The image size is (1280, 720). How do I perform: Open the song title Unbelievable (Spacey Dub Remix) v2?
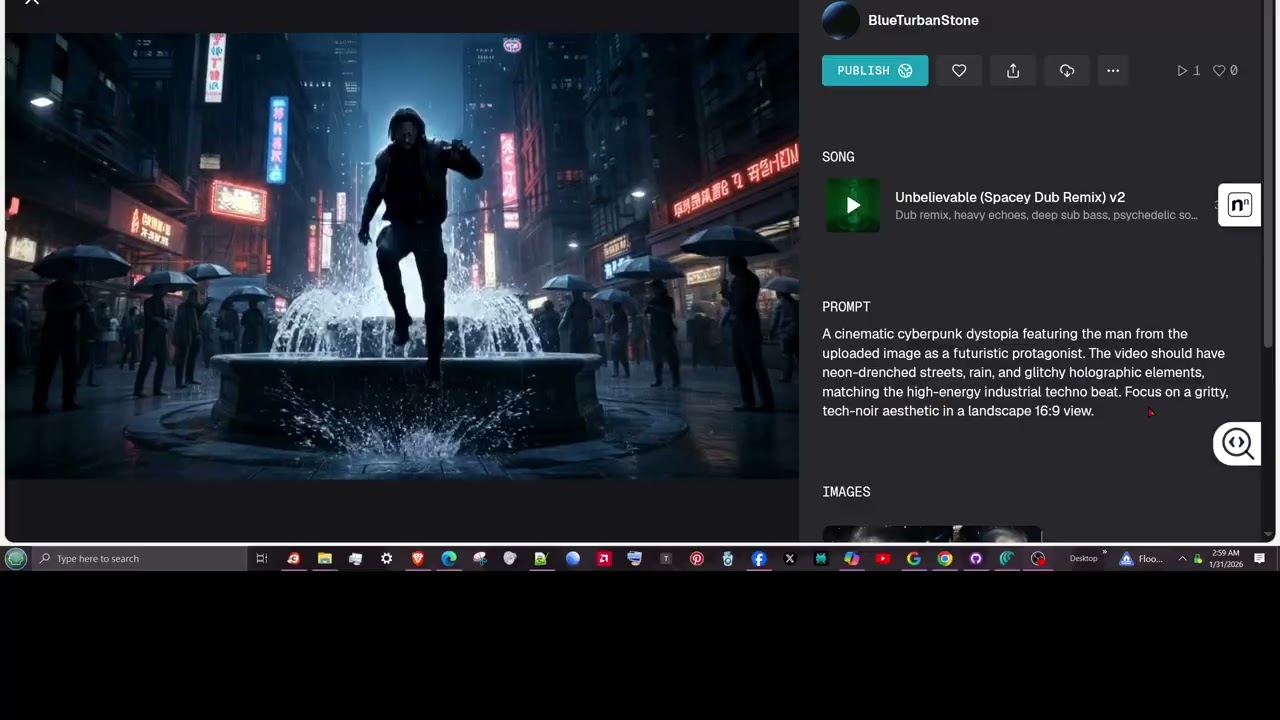(1010, 197)
